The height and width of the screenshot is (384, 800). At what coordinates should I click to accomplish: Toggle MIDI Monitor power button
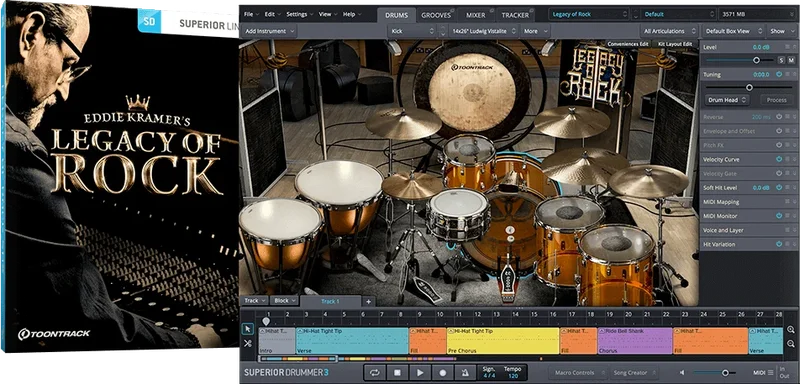coord(779,216)
